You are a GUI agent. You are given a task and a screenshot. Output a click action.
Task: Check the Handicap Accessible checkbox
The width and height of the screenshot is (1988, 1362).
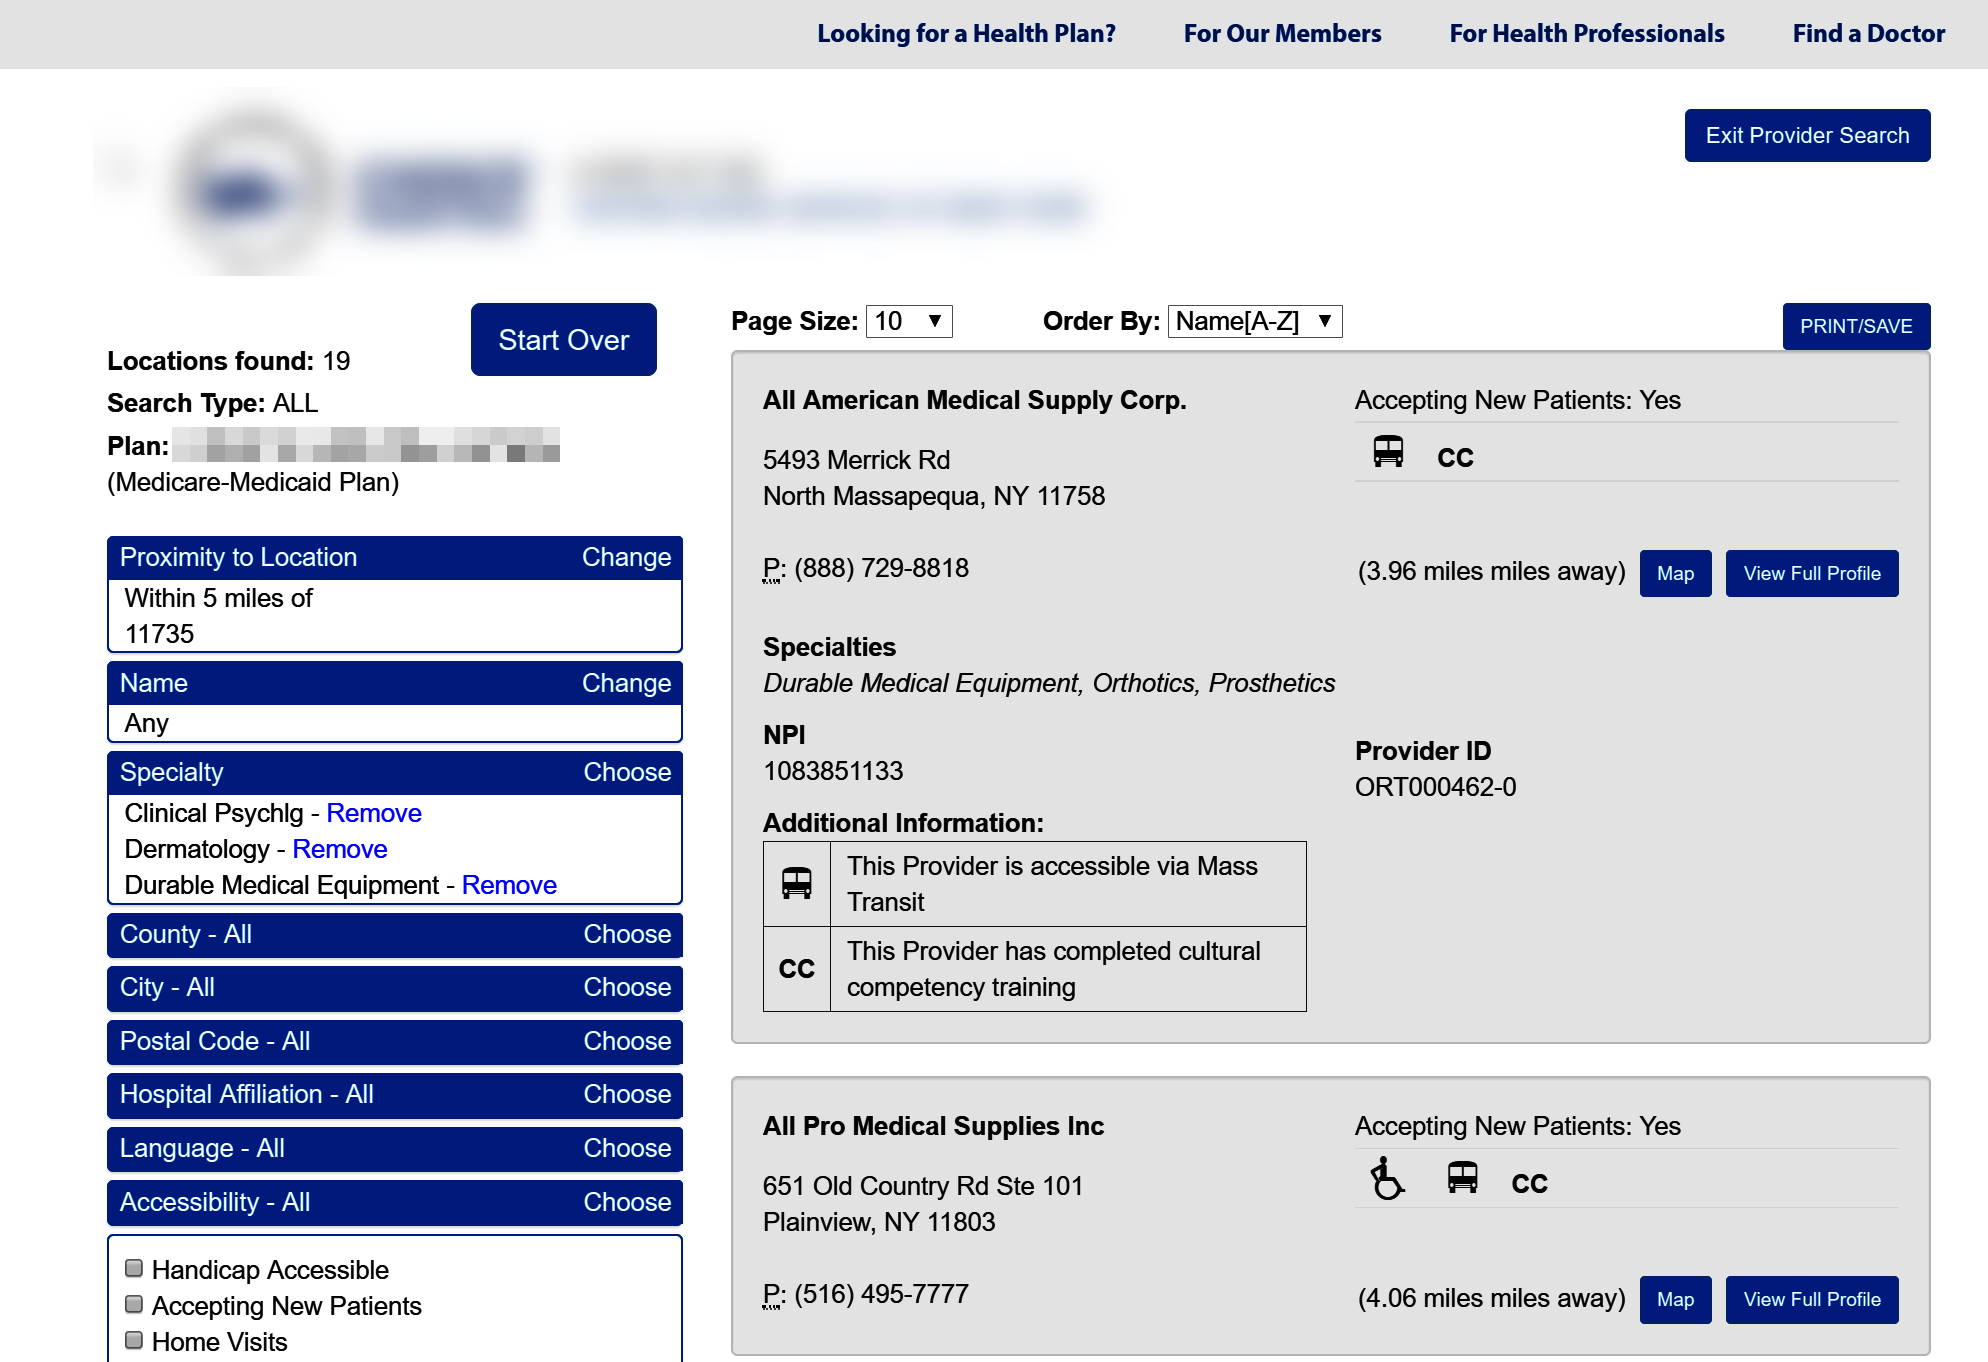pos(134,1269)
